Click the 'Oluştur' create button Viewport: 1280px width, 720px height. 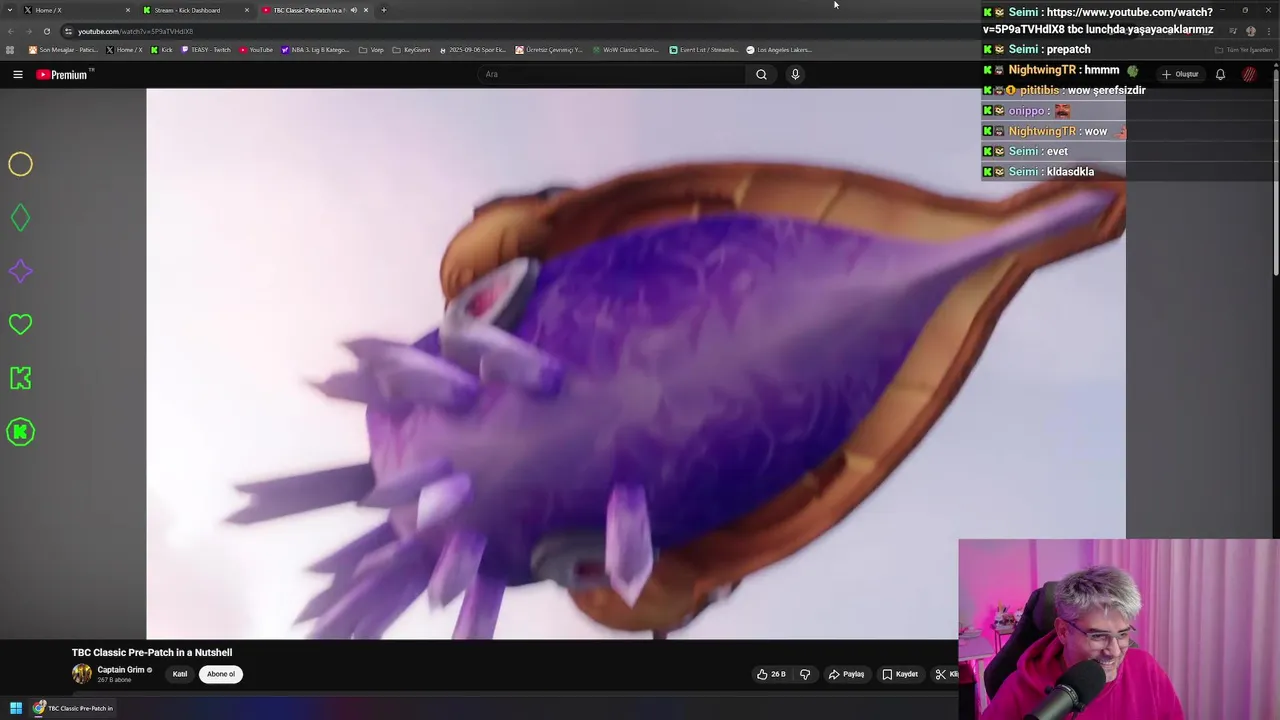1180,74
